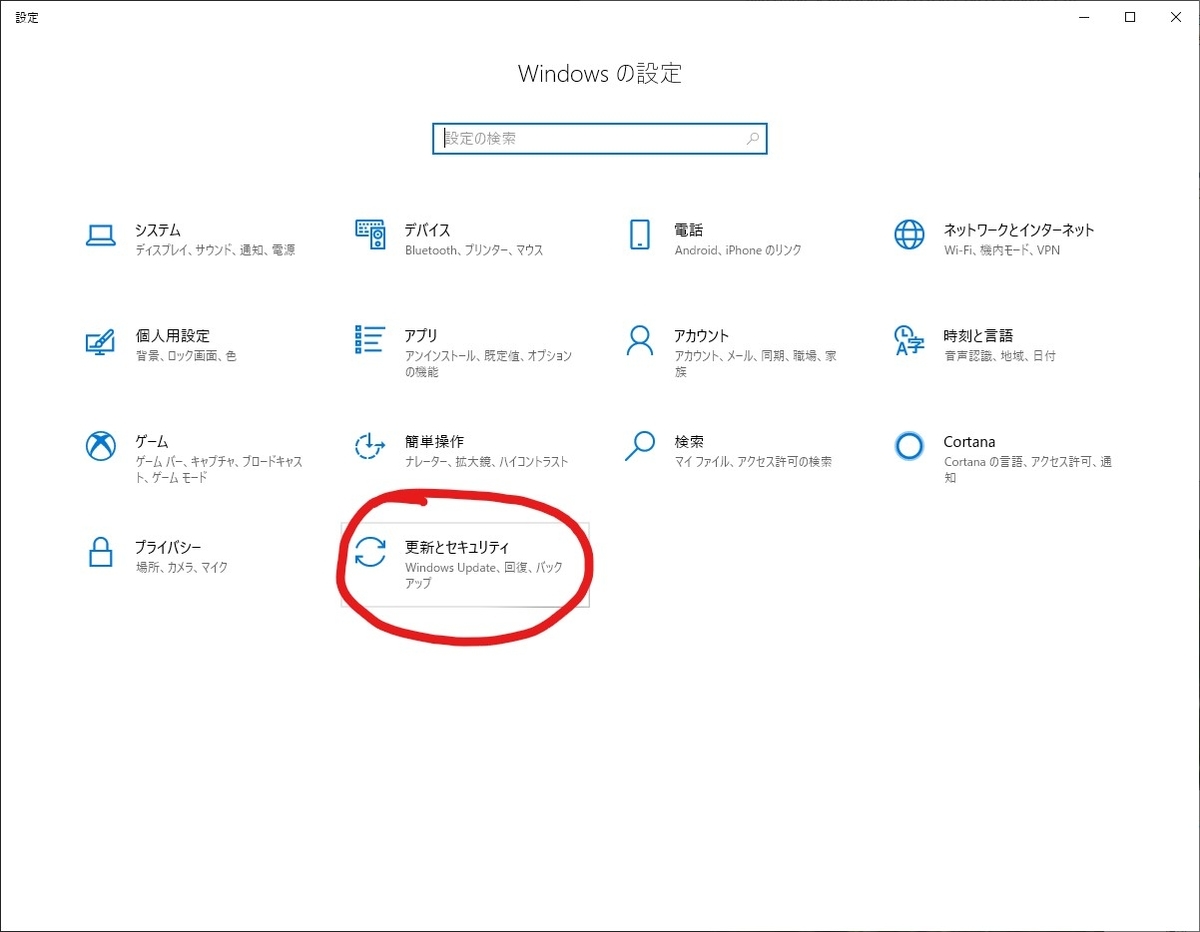Open the 電話 phone icon
This screenshot has width=1200, height=932.
tap(640, 234)
